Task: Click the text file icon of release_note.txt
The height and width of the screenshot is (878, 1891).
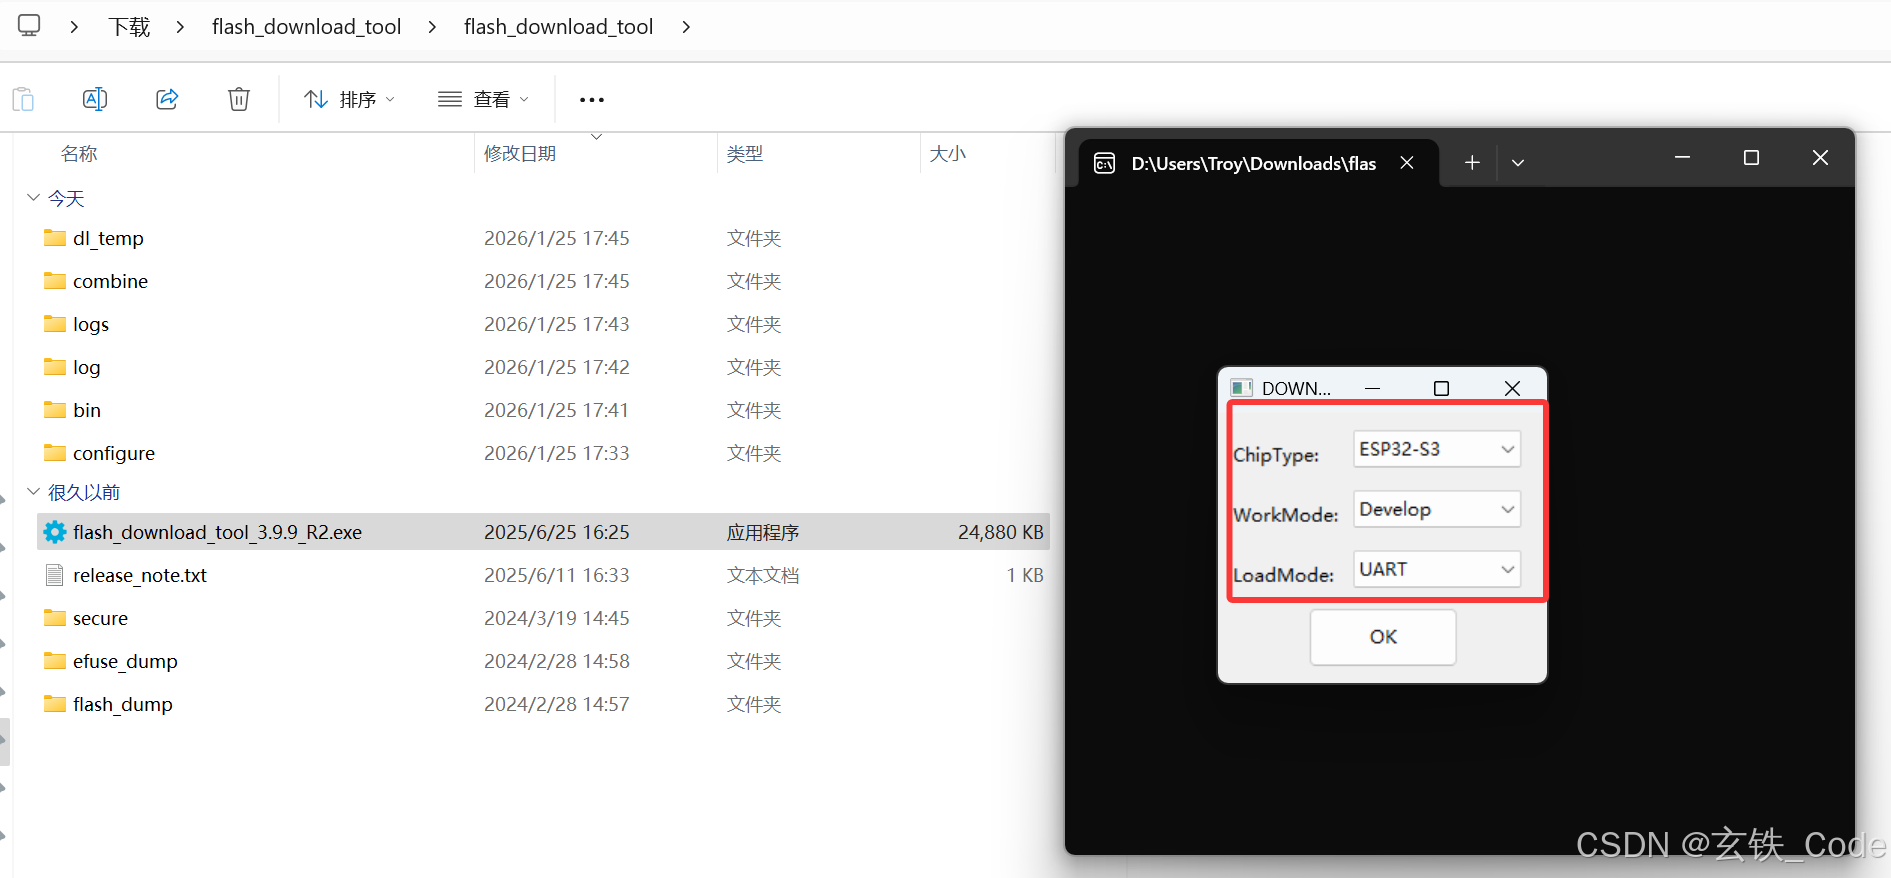Action: point(55,575)
